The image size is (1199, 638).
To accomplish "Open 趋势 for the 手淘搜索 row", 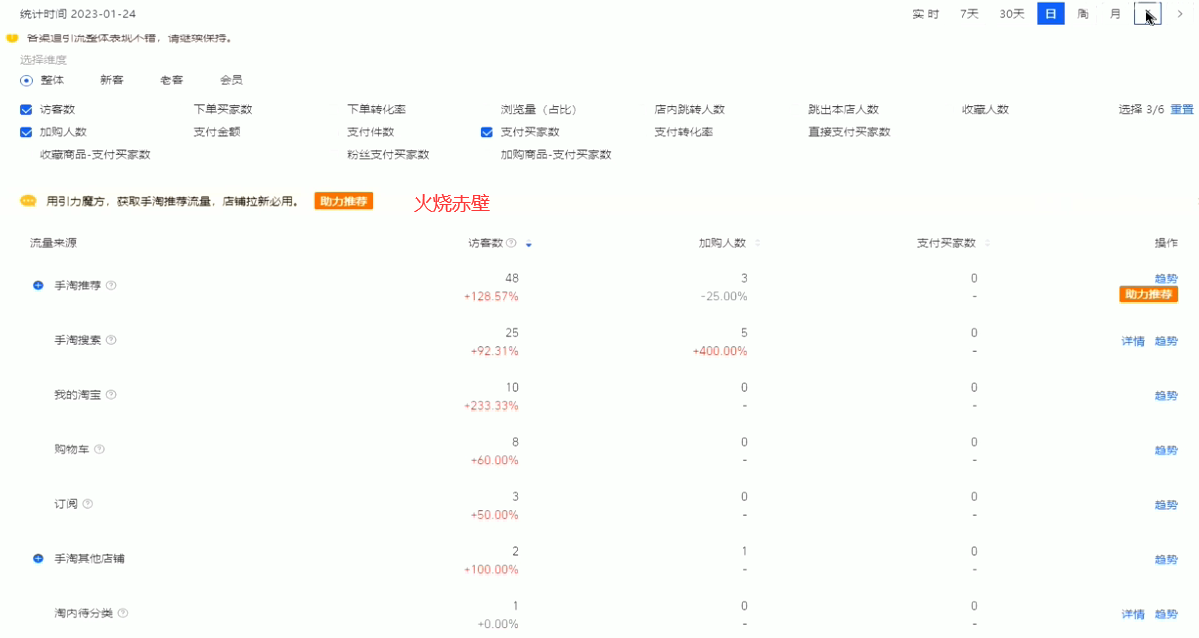I will (x=1166, y=341).
